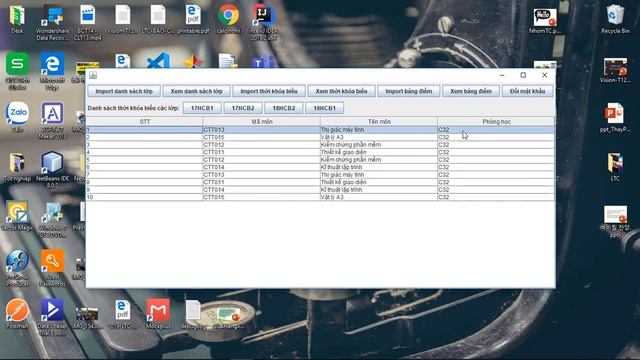Image resolution: width=640 pixels, height=360 pixels.
Task: Click Xem danh sách lớp button
Action: tap(196, 91)
